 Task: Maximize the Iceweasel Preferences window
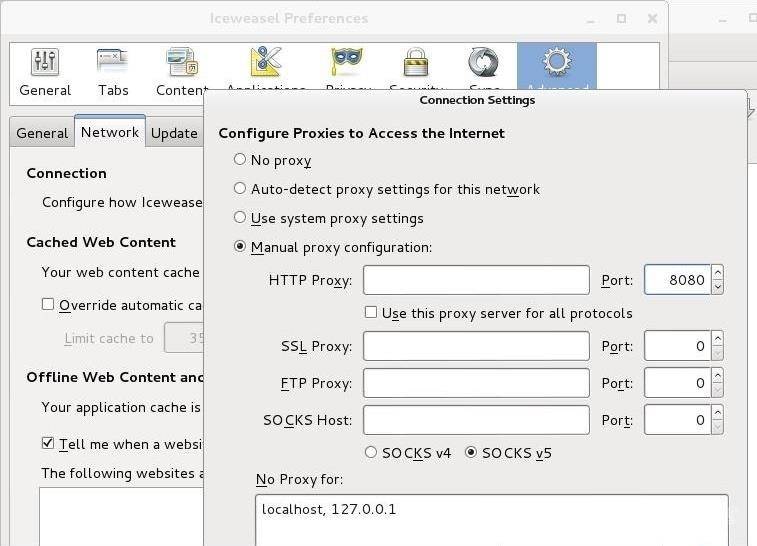tap(621, 18)
